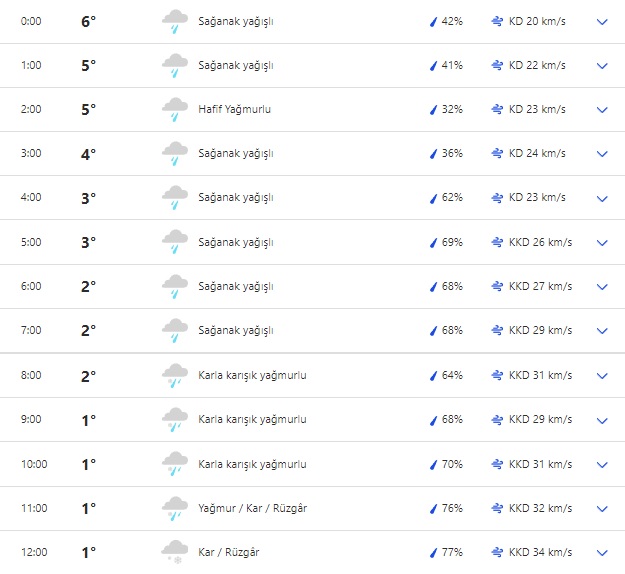
Task: Click the raindrop precipitation icon at 10:00
Action: pos(434,464)
